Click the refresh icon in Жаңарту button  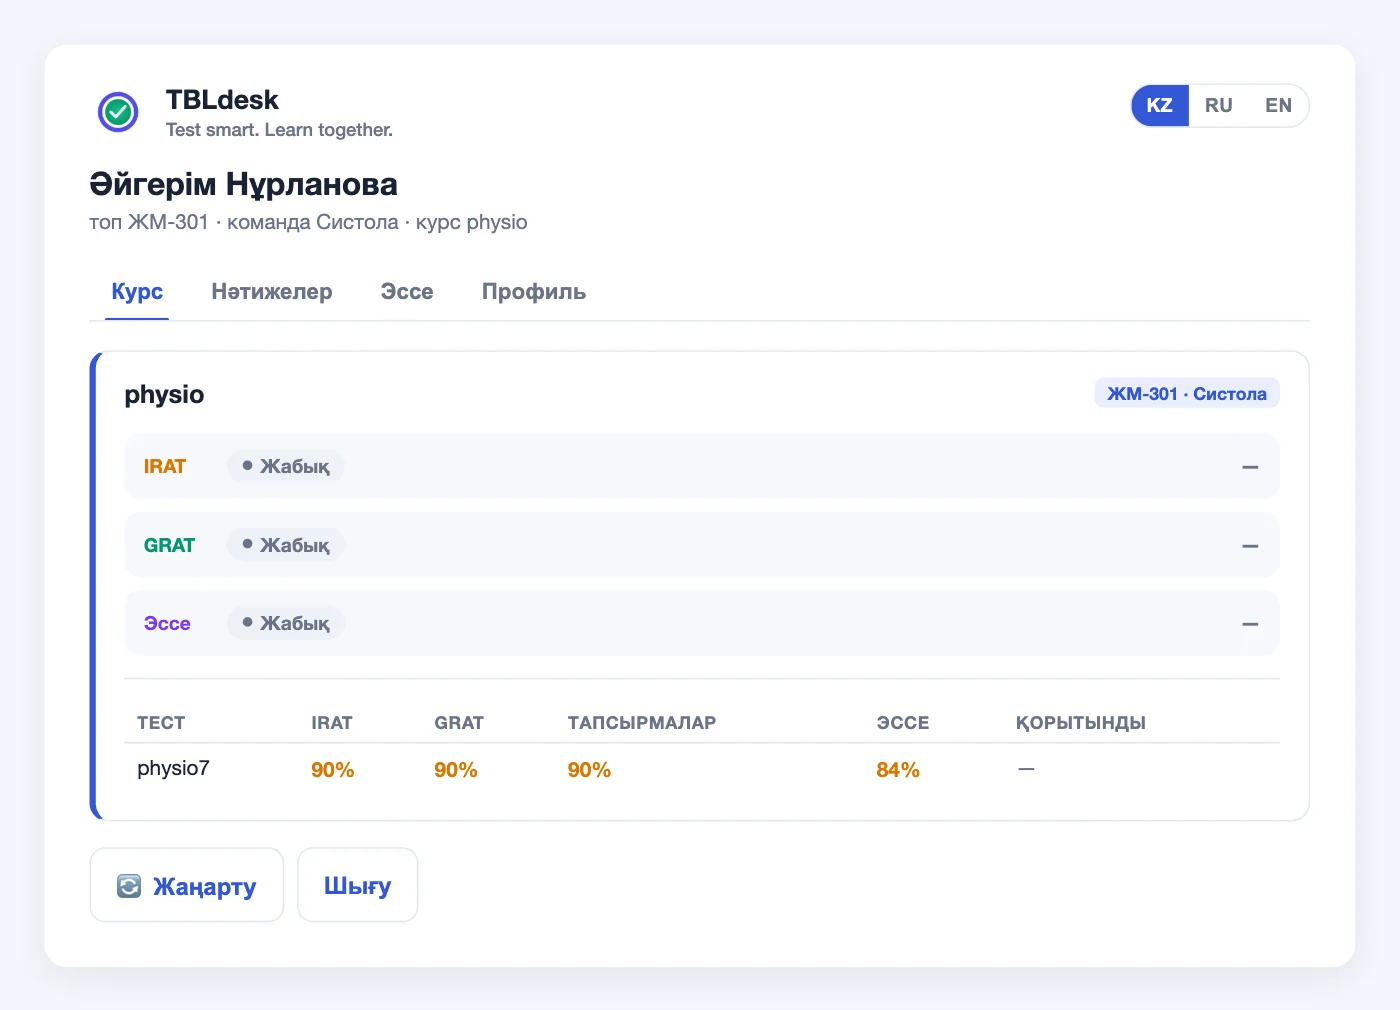[x=129, y=886]
